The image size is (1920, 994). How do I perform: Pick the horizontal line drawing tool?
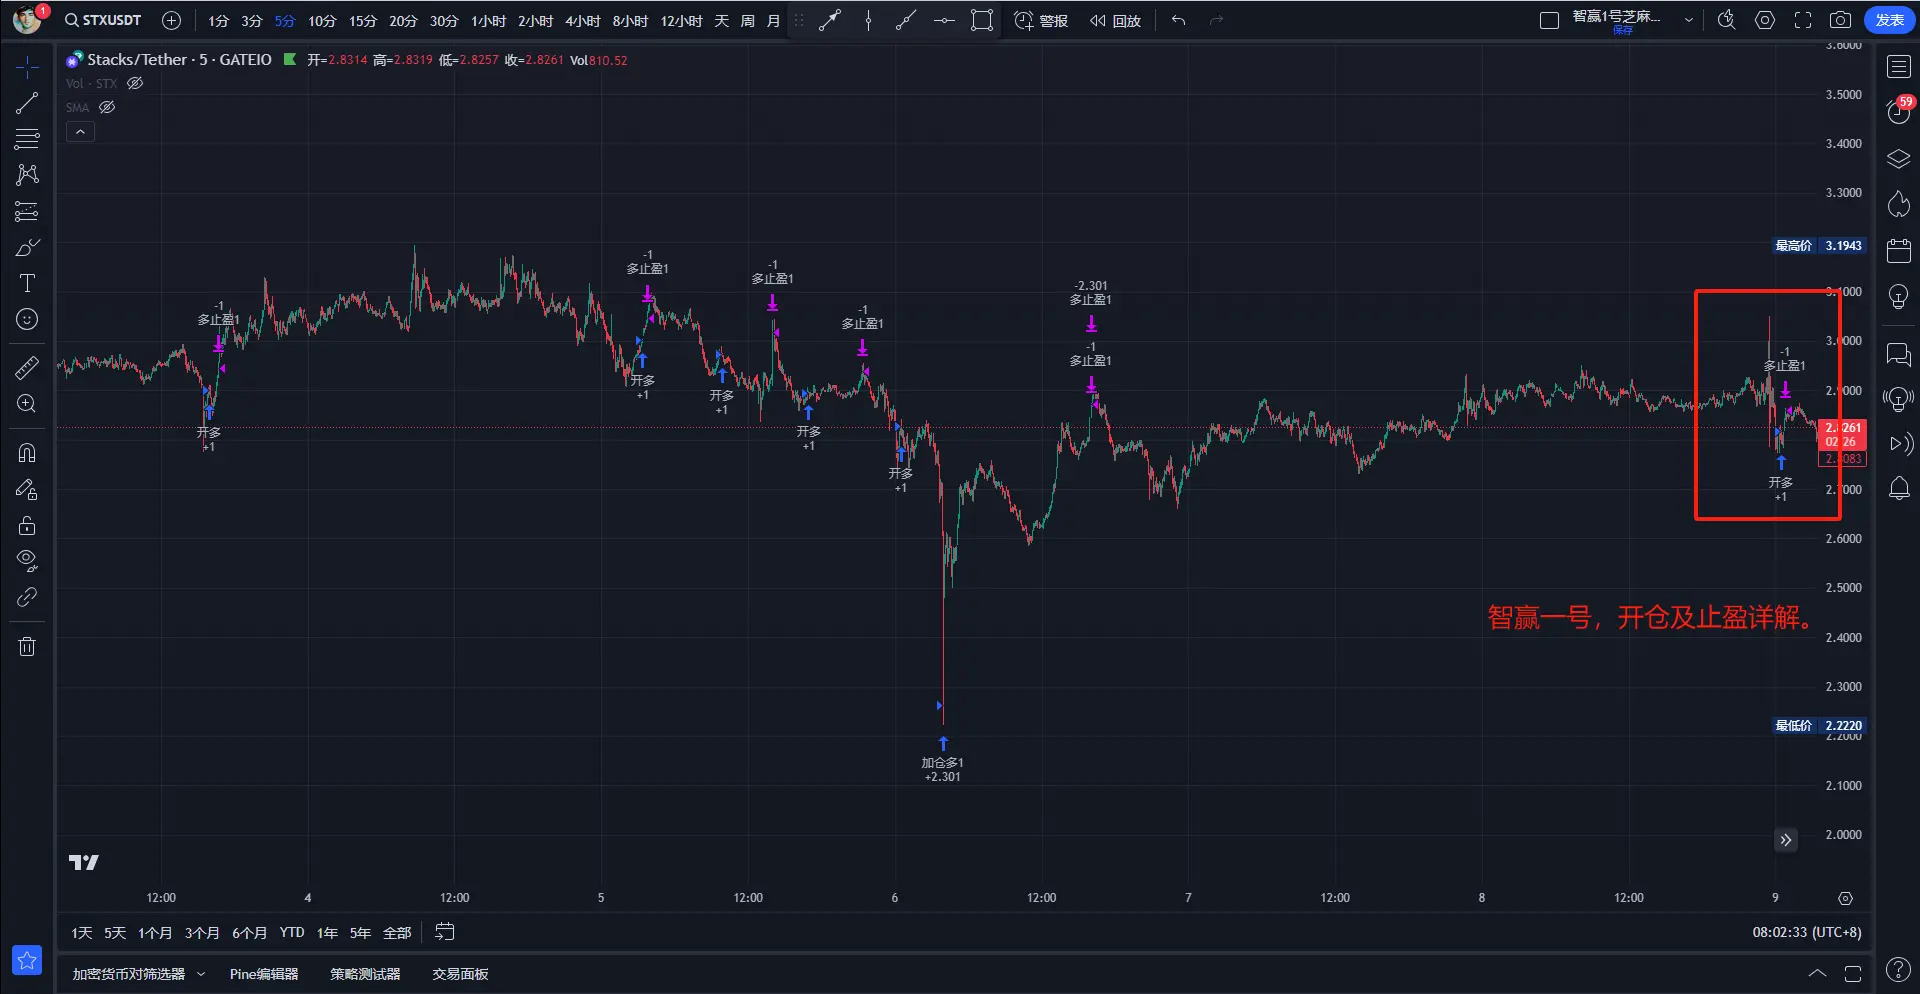944,20
